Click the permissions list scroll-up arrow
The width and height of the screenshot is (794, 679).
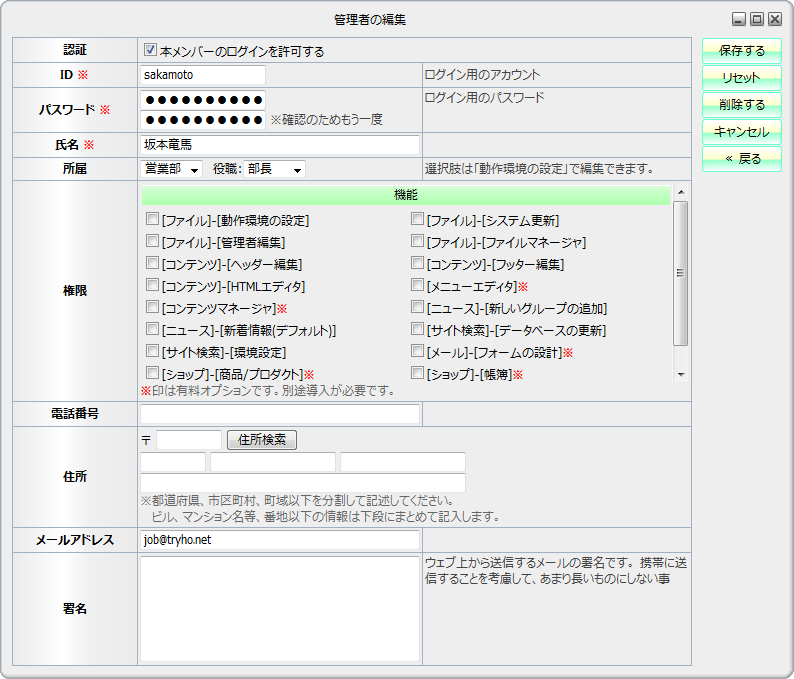tap(680, 192)
